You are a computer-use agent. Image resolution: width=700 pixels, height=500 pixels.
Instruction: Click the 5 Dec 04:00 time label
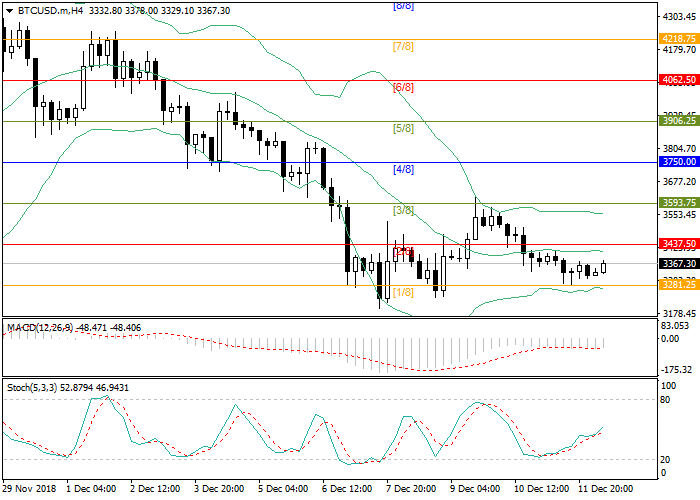pos(283,488)
